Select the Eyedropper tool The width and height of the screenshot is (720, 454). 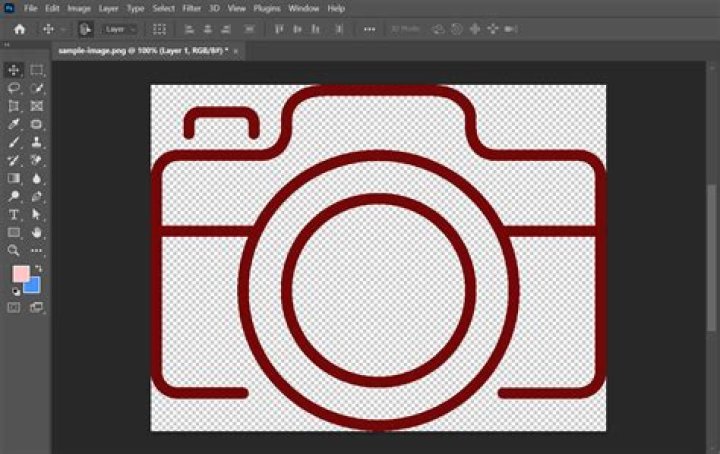click(x=14, y=124)
